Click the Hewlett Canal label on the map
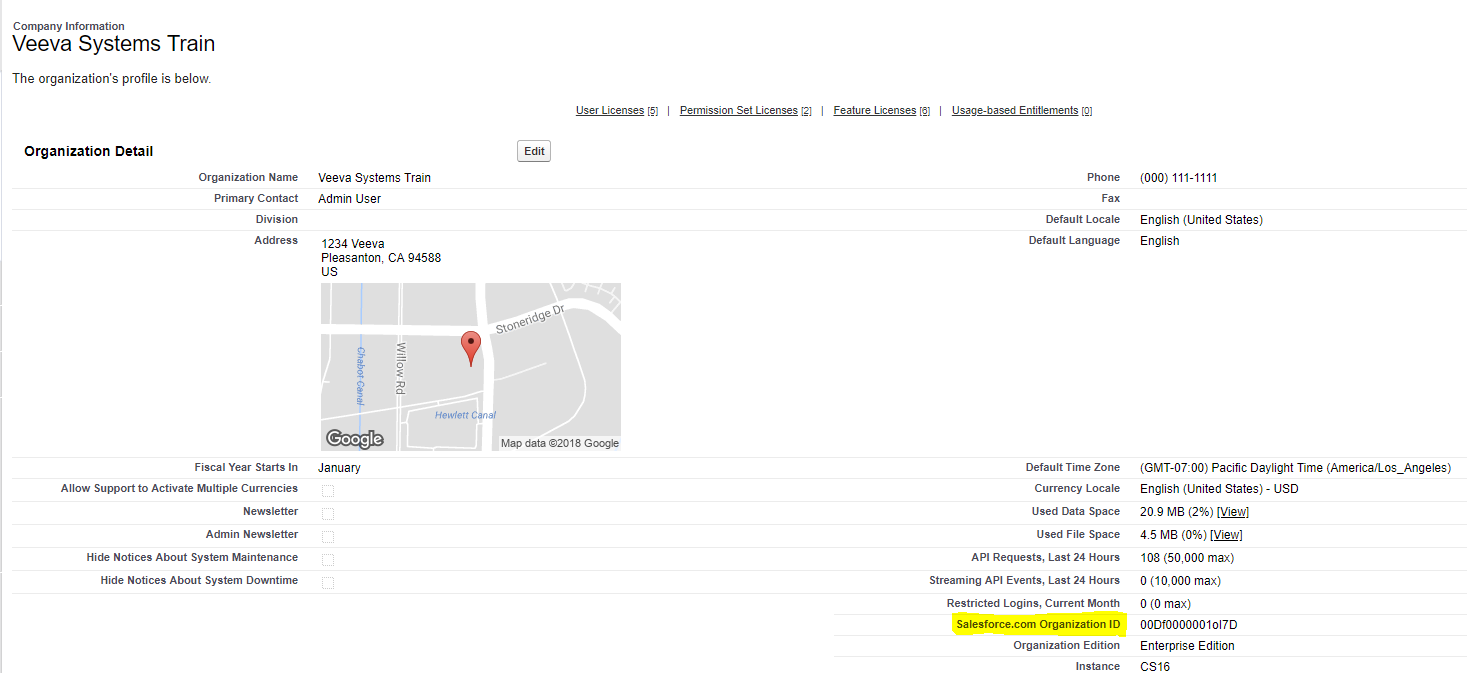 pos(465,415)
